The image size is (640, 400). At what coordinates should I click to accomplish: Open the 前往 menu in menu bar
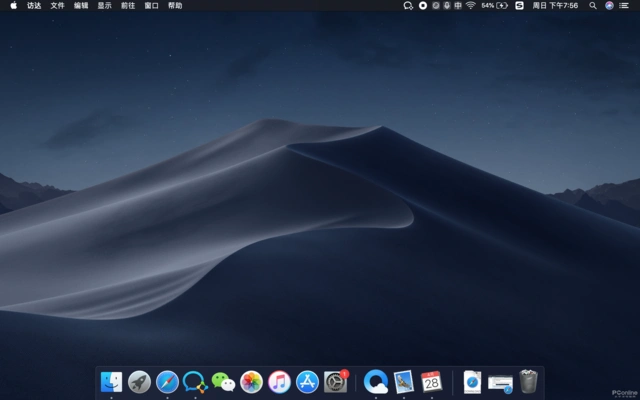(128, 5)
